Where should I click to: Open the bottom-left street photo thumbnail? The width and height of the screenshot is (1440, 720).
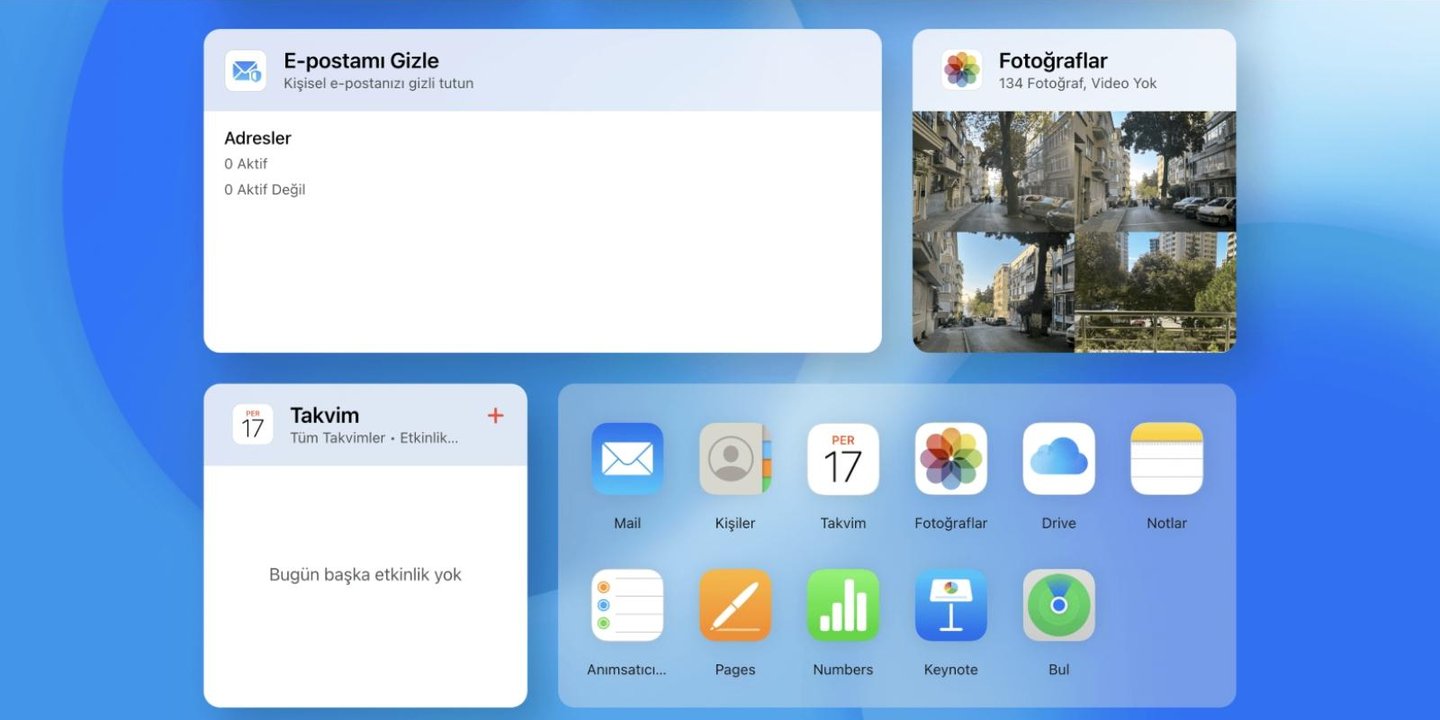click(993, 293)
